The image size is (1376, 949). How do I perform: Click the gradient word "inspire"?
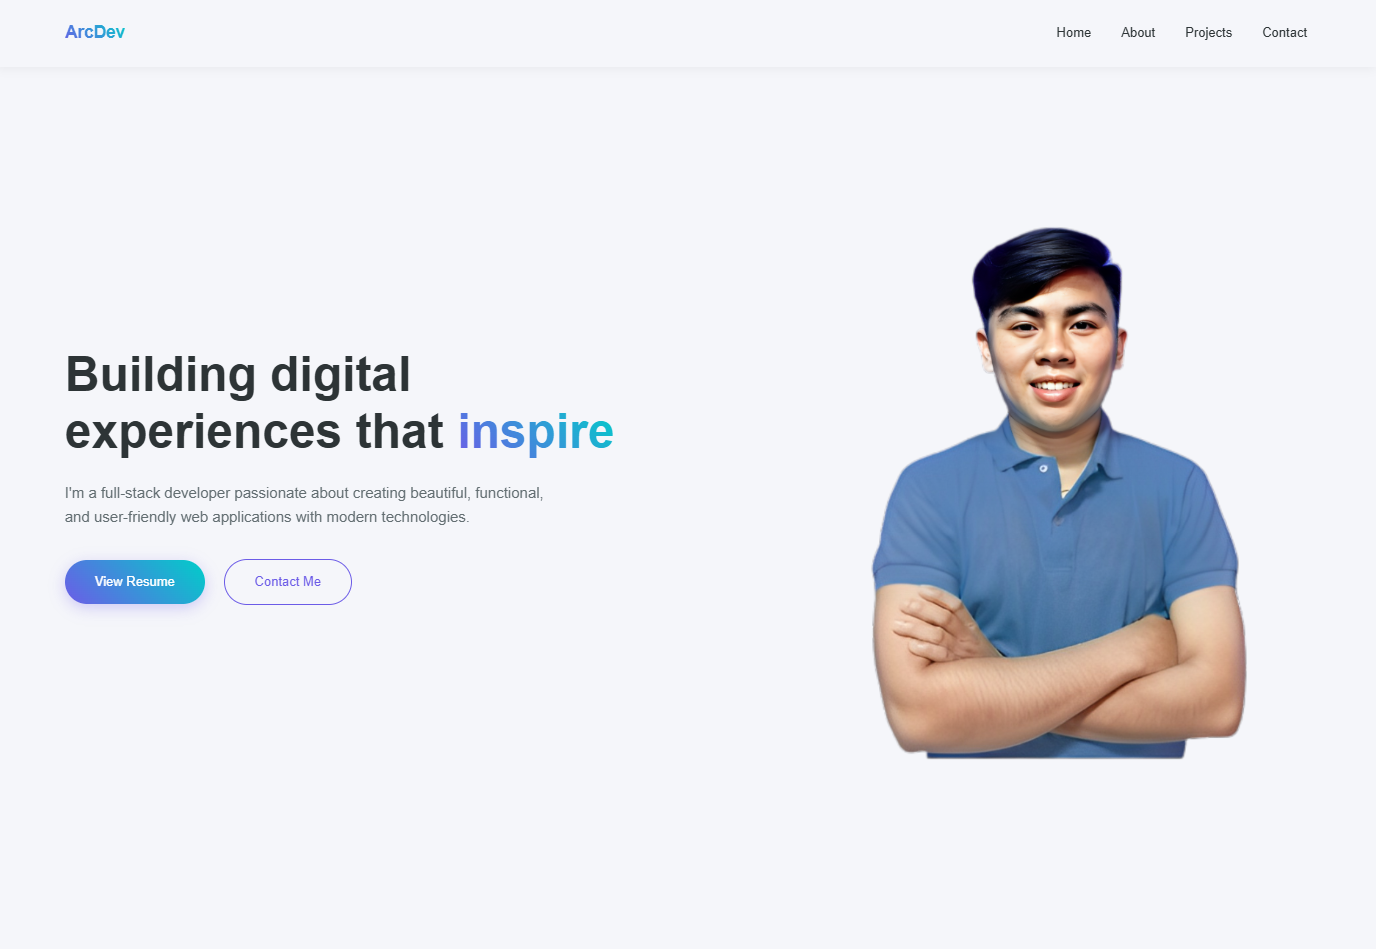[536, 431]
